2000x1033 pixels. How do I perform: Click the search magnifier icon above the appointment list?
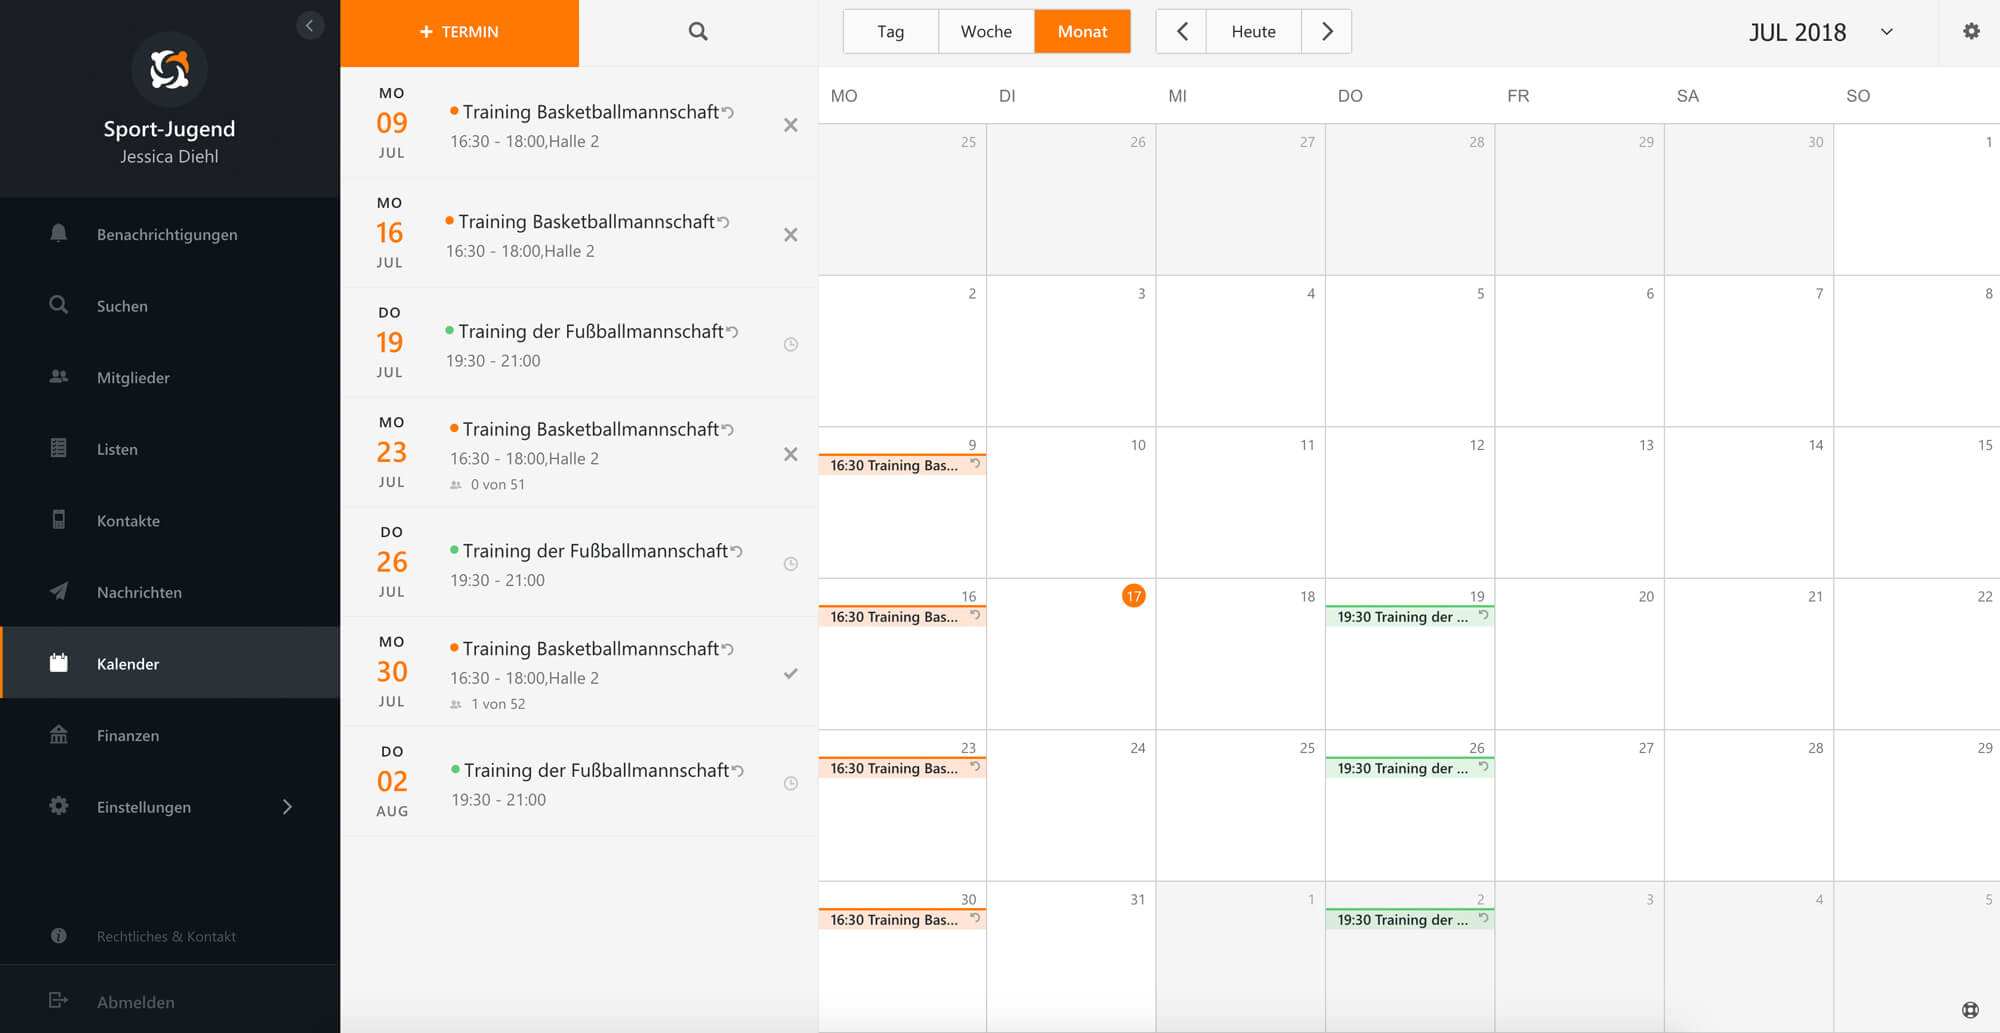click(x=698, y=32)
